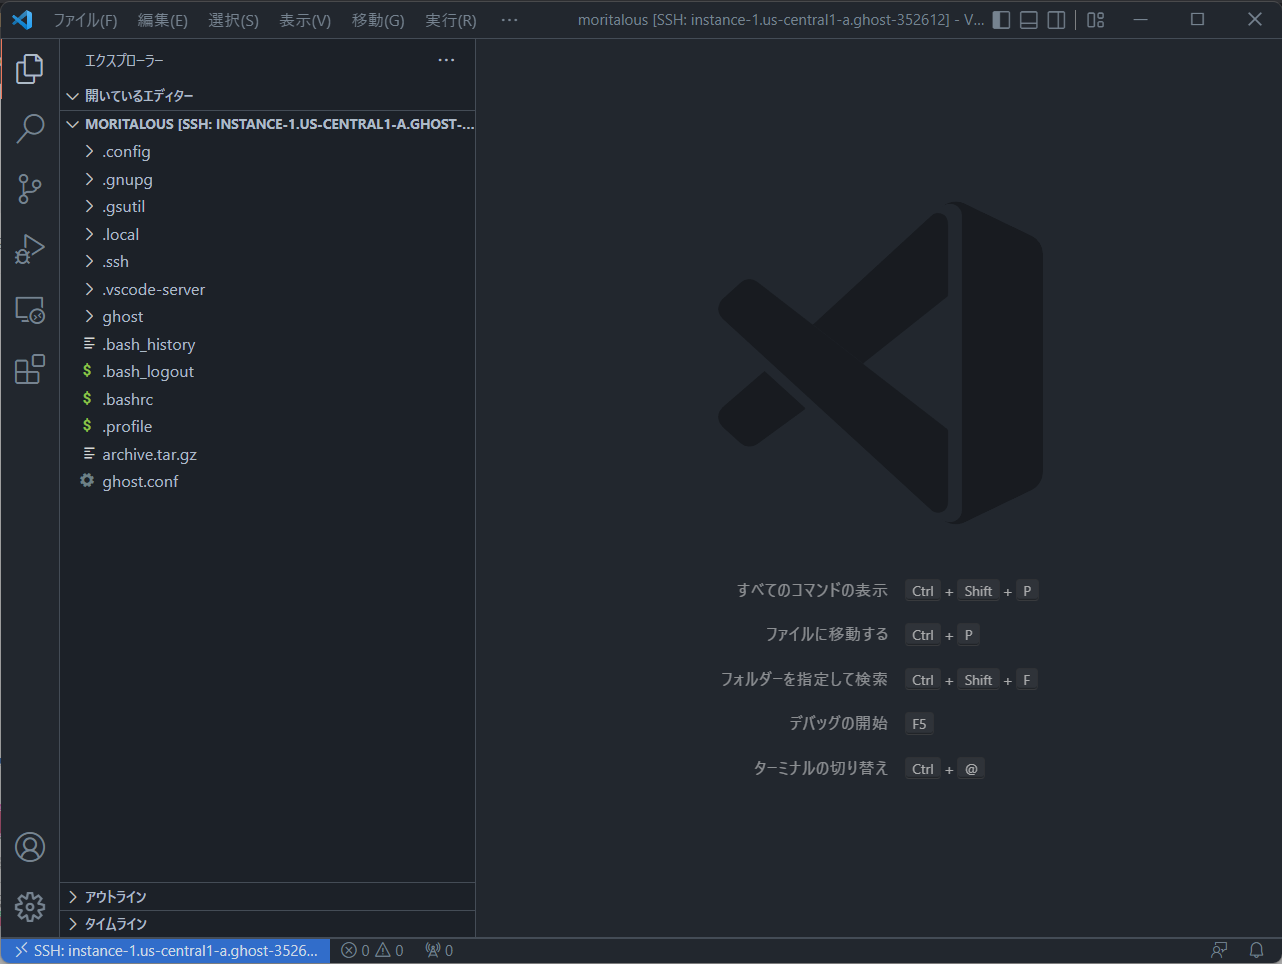Open the Manage gear menu
Image resolution: width=1282 pixels, height=964 pixels.
click(x=30, y=907)
